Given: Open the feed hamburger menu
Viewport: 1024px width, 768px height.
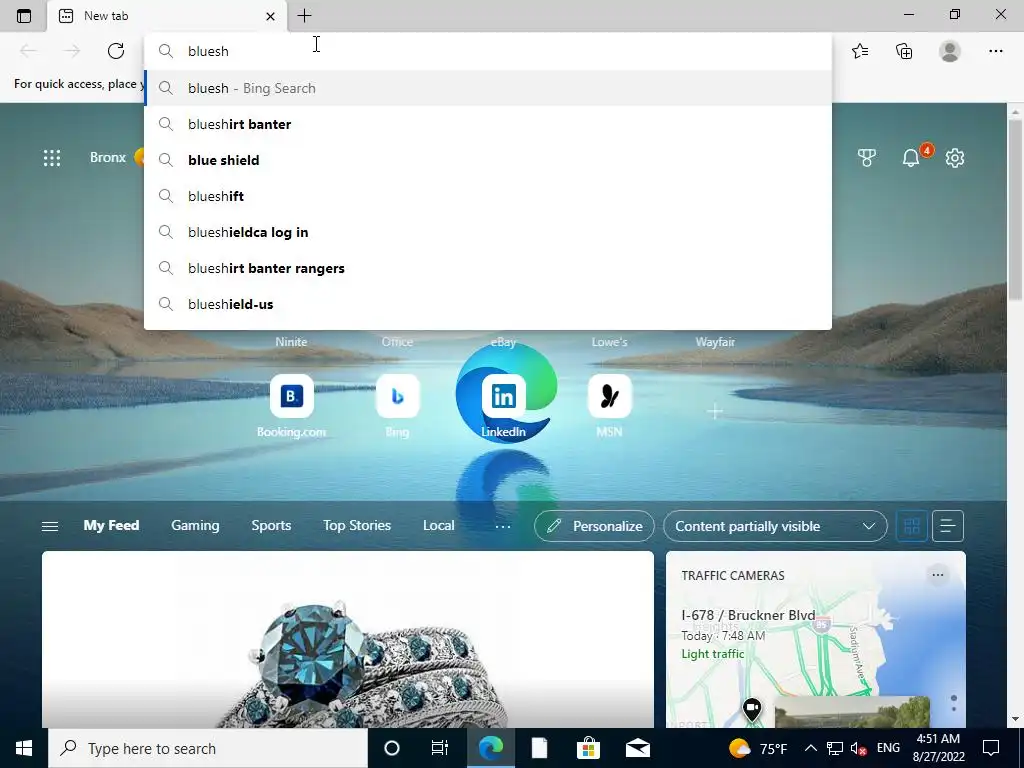Looking at the screenshot, I should coord(50,526).
